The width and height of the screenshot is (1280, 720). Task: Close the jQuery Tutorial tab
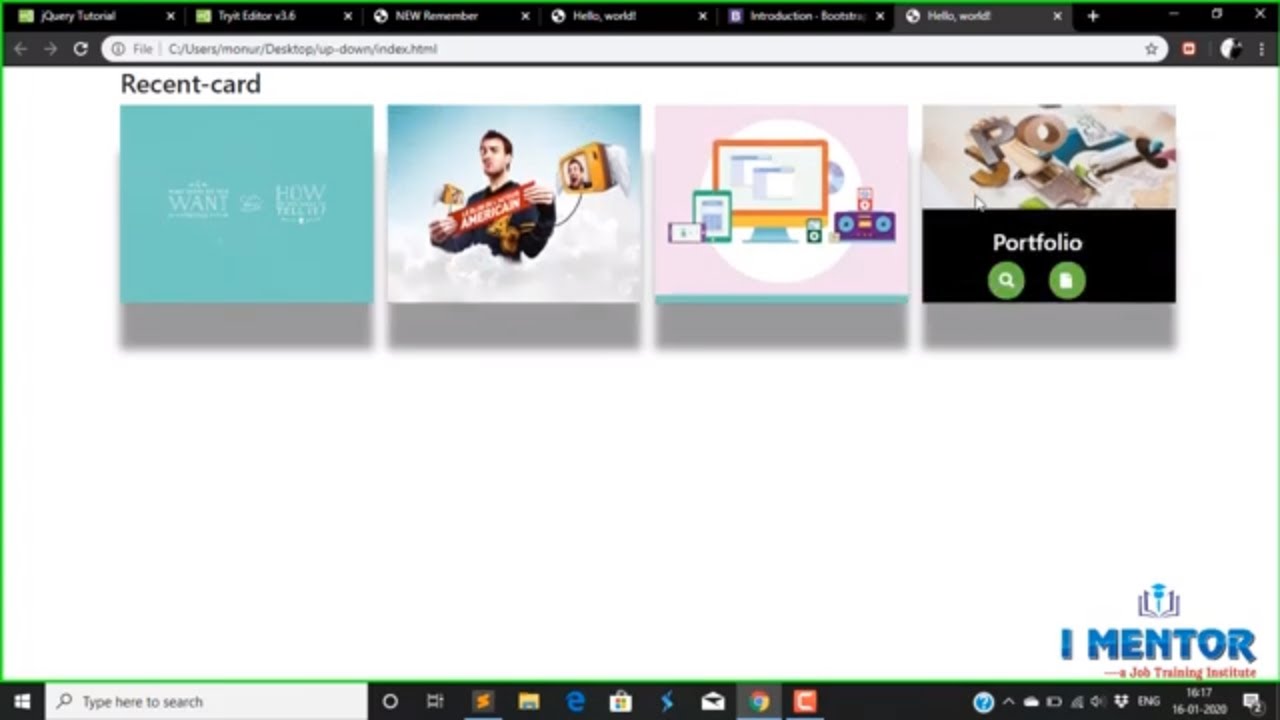pyautogui.click(x=171, y=16)
